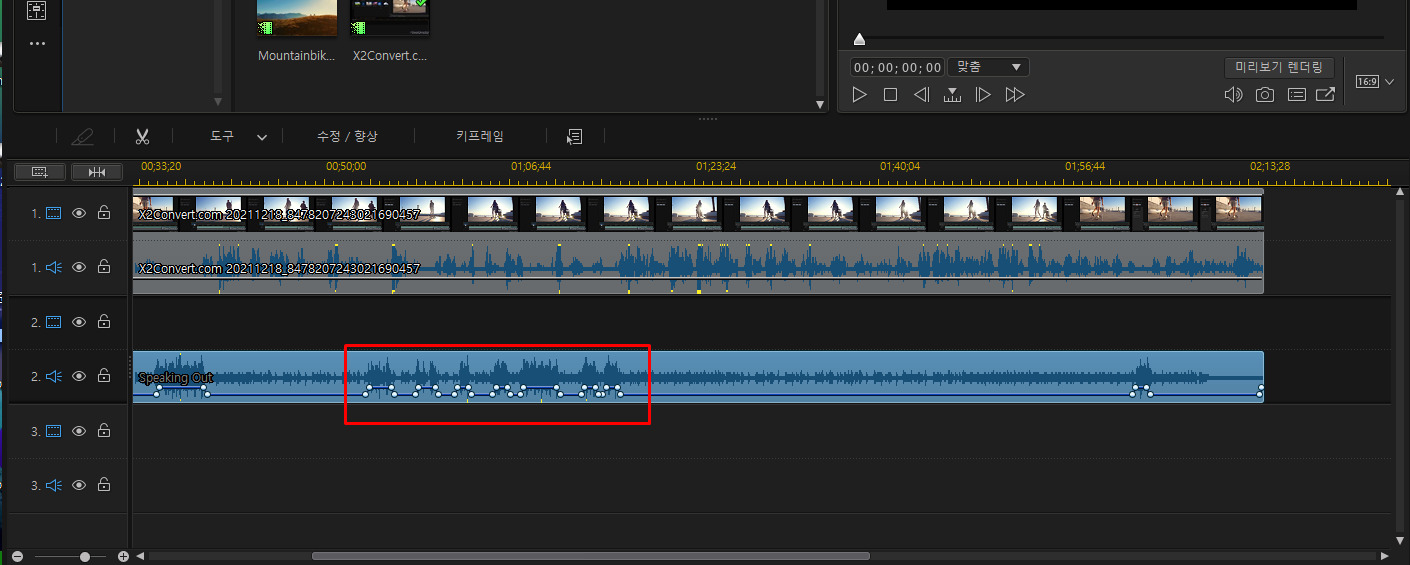Click the sidebar room icon above the dots
This screenshot has width=1410, height=565.
(x=37, y=11)
